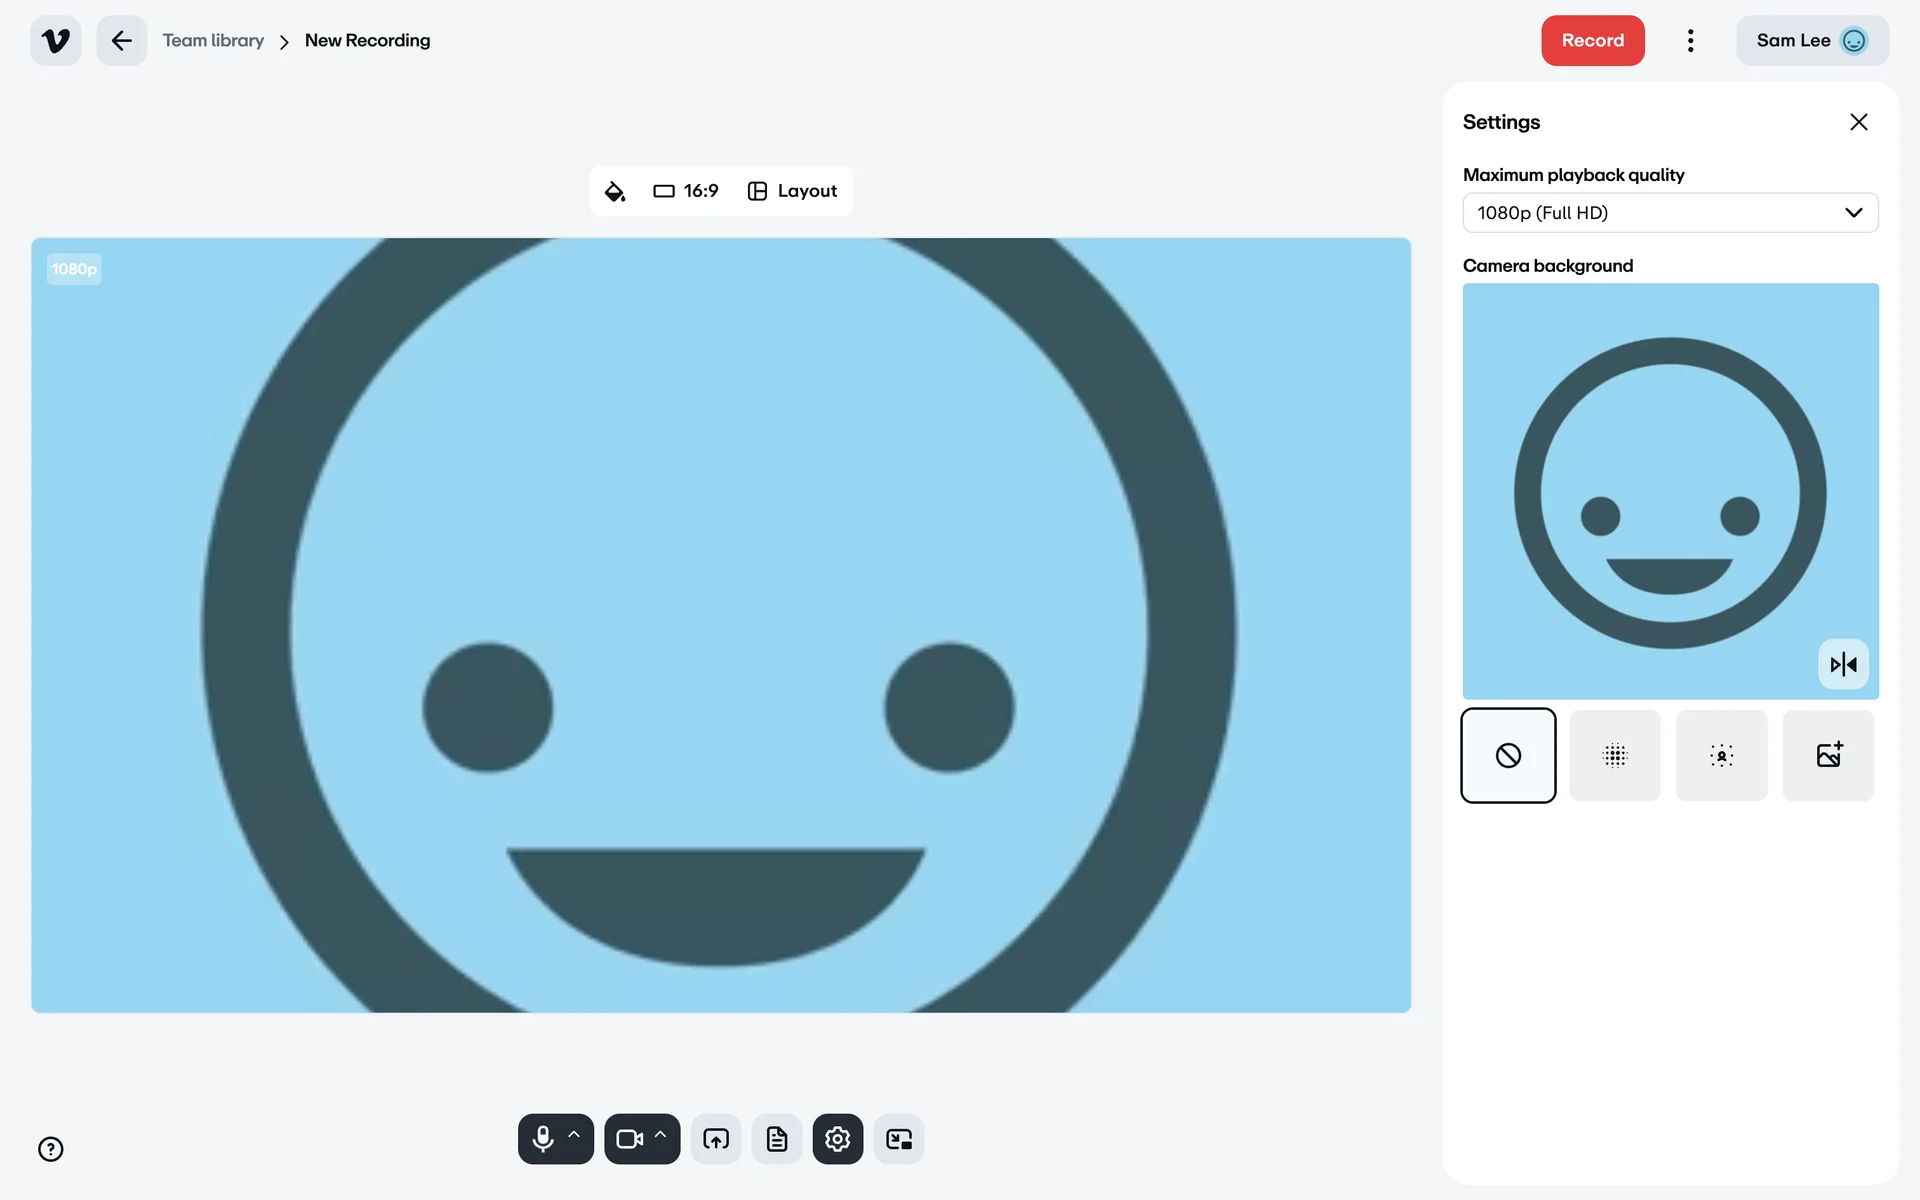Start recording with the Record button
Viewport: 1920px width, 1200px height.
click(1592, 41)
